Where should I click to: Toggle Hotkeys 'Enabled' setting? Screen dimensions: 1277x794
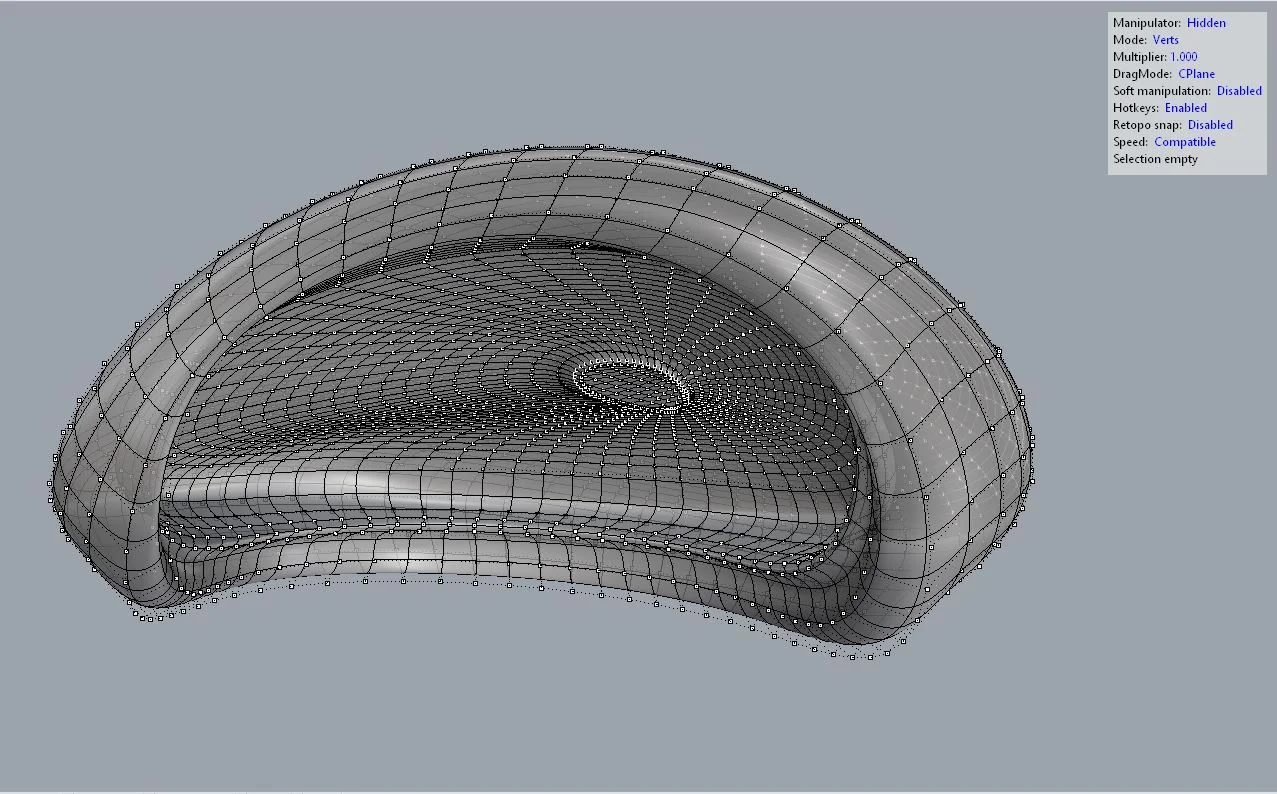coord(1185,108)
